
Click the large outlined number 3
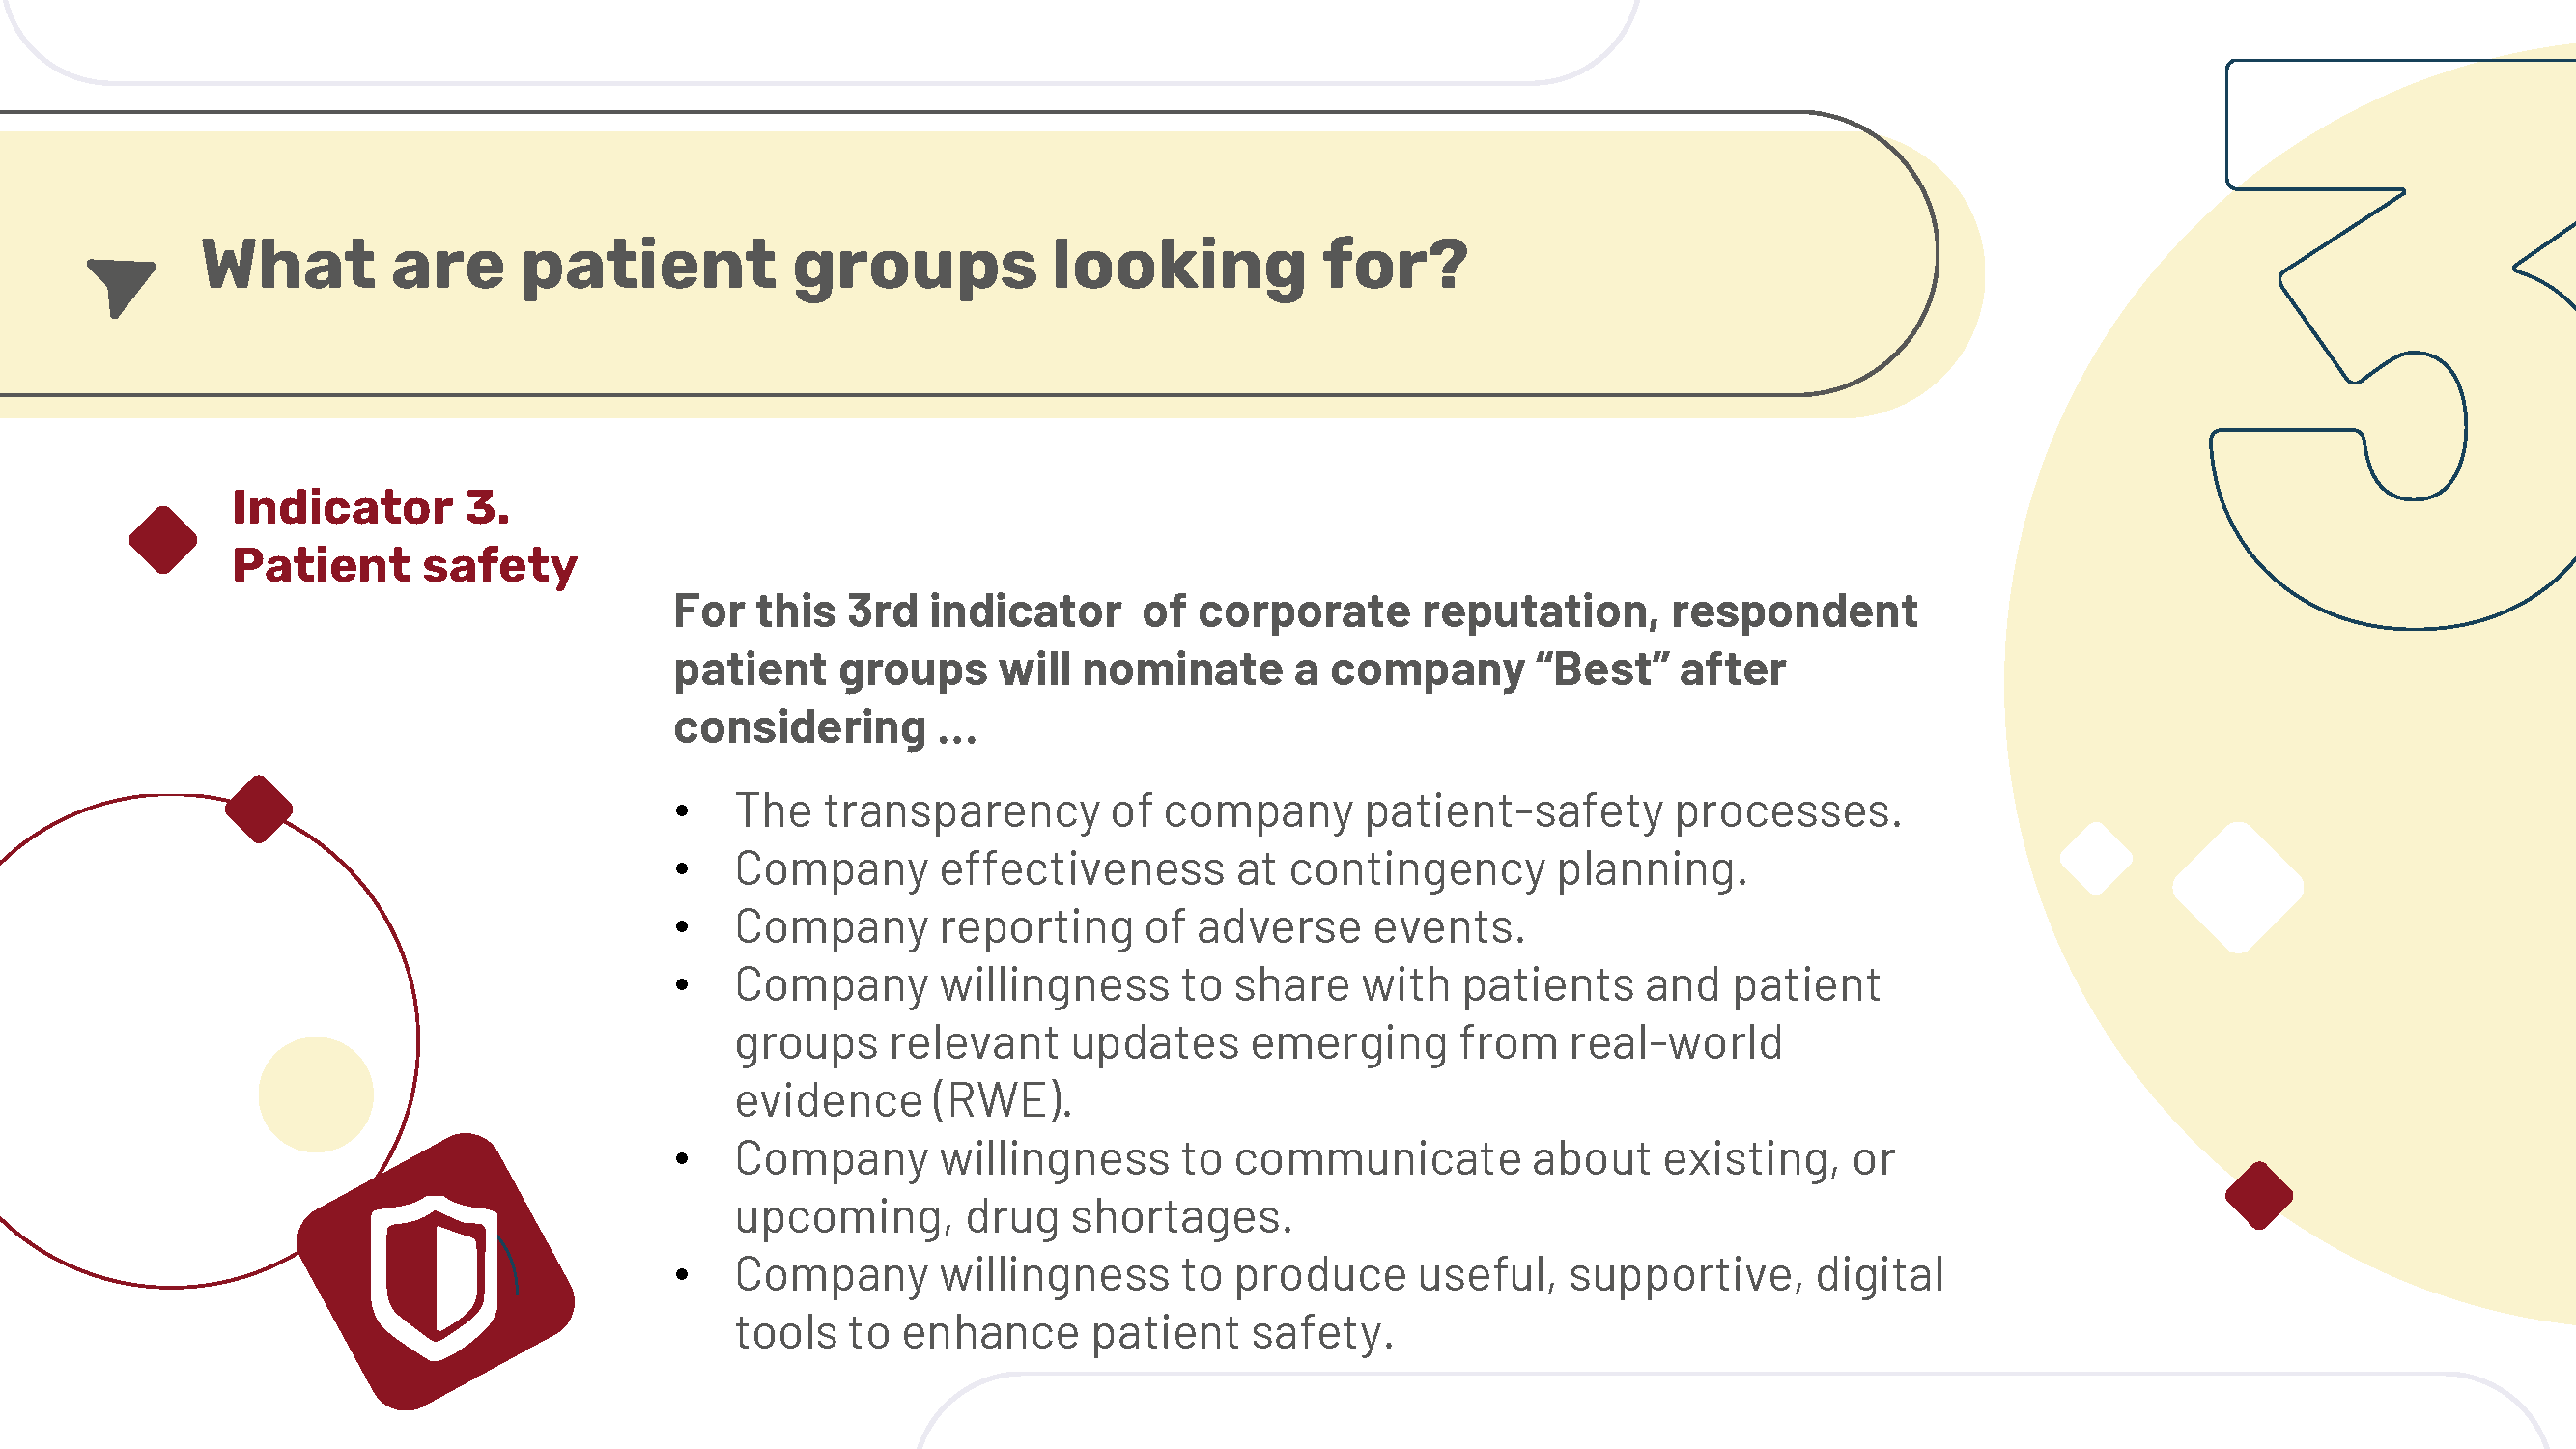pos(2393,344)
